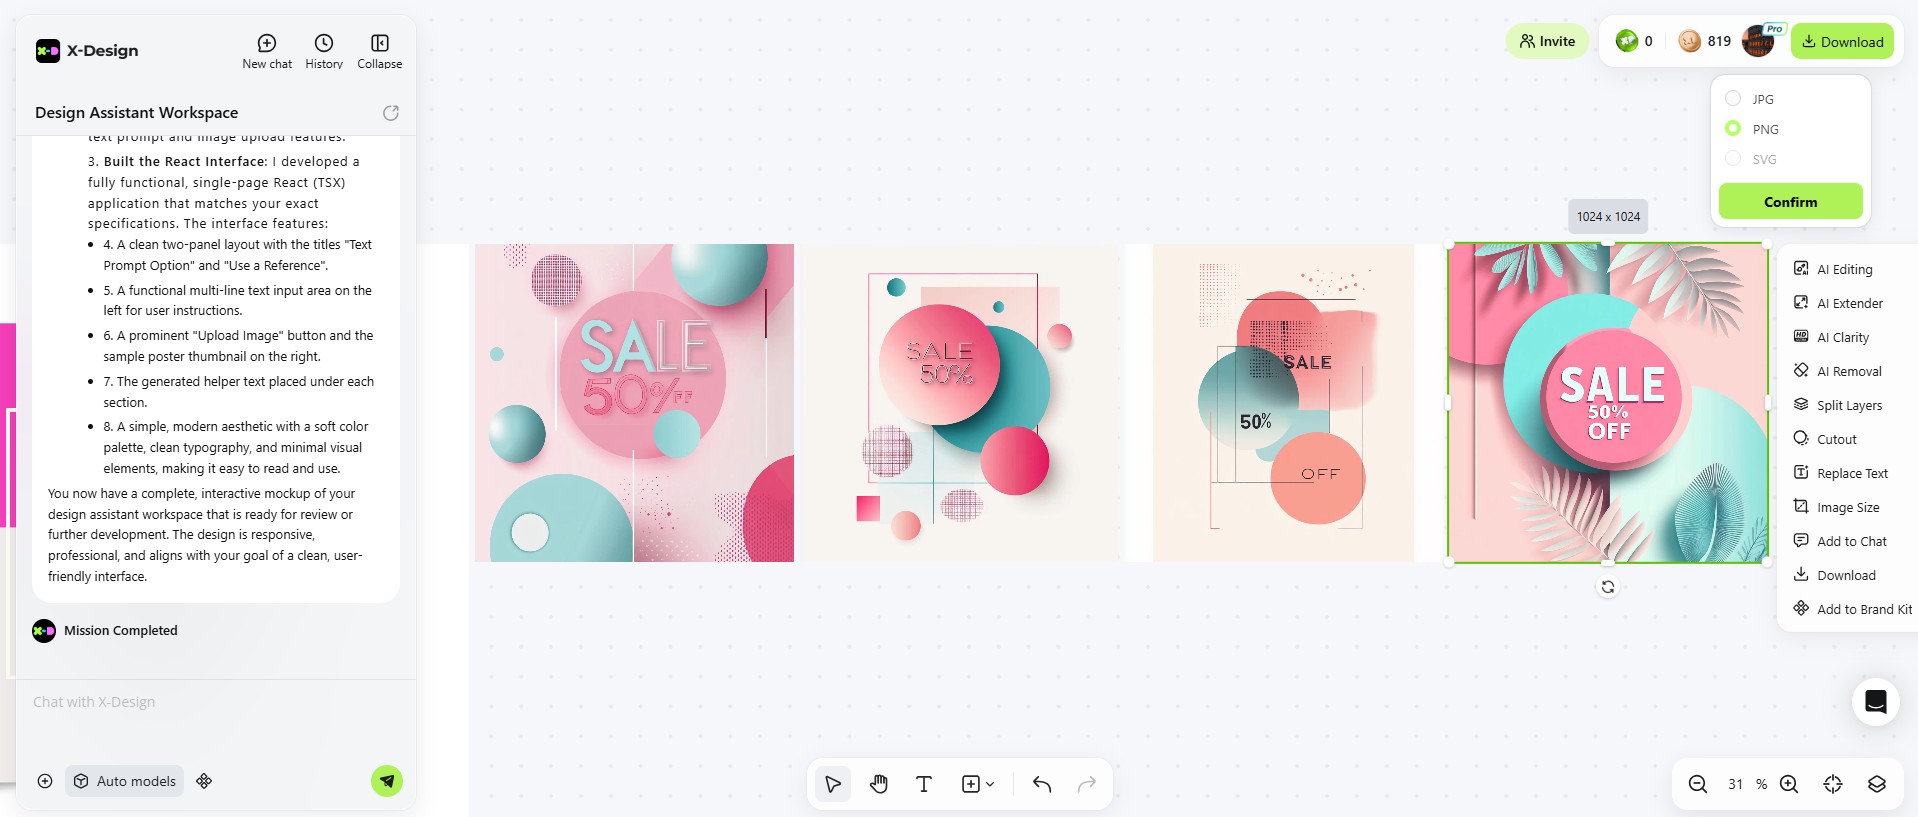Image resolution: width=1918 pixels, height=817 pixels.
Task: Send the chat message
Action: pyautogui.click(x=387, y=781)
